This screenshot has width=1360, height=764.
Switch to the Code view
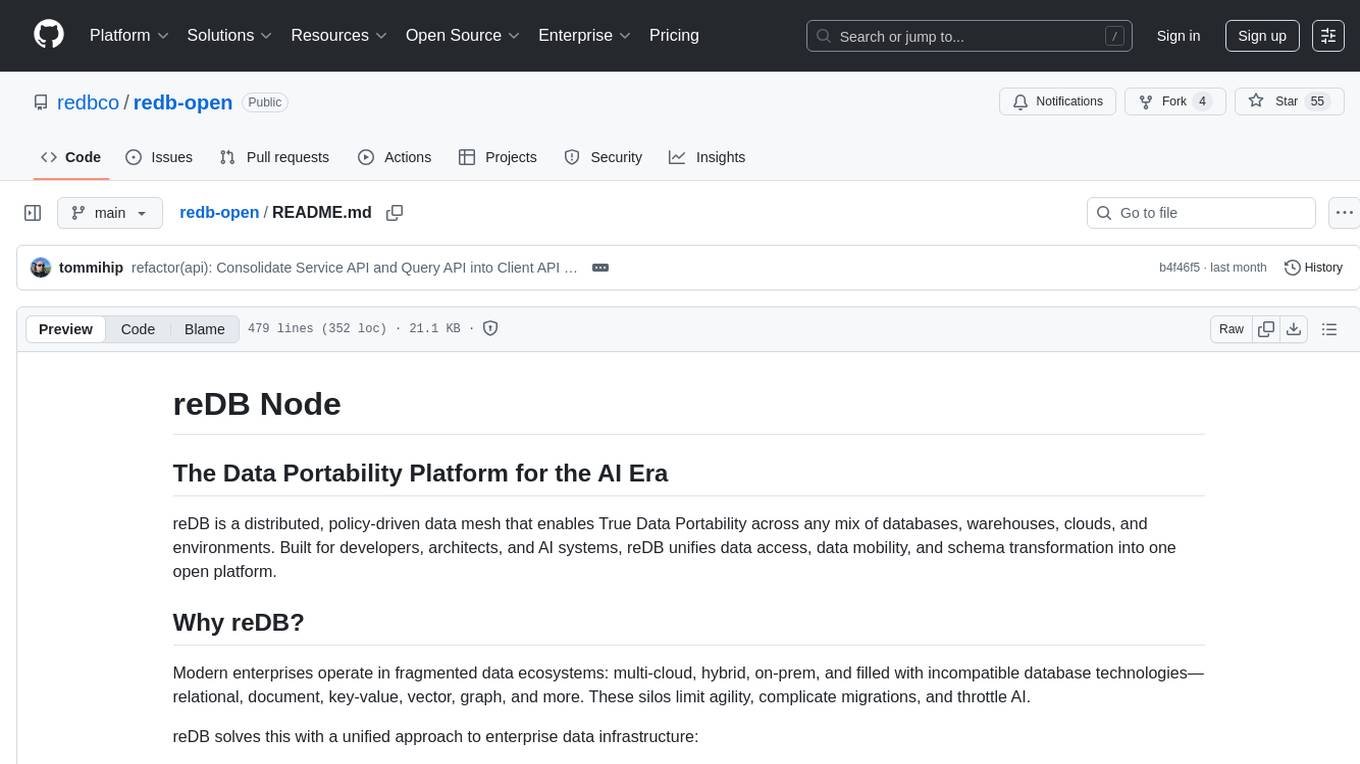click(x=138, y=329)
